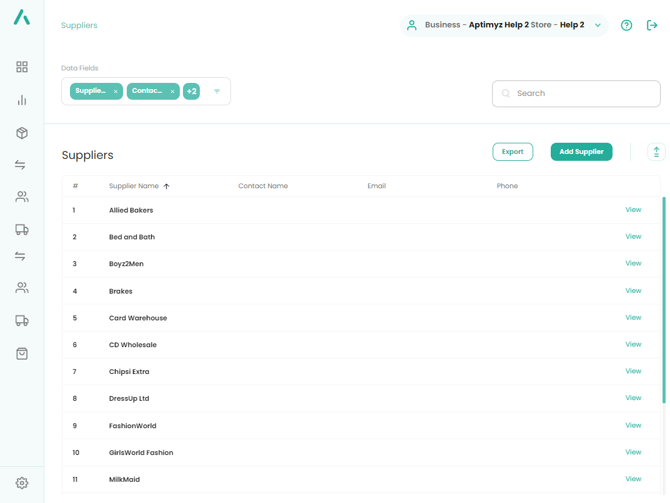Open settings gear at sidebar bottom

click(x=22, y=483)
